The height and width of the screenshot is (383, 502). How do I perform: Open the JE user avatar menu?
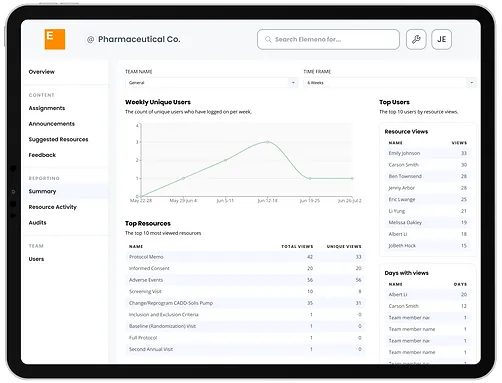[x=442, y=39]
